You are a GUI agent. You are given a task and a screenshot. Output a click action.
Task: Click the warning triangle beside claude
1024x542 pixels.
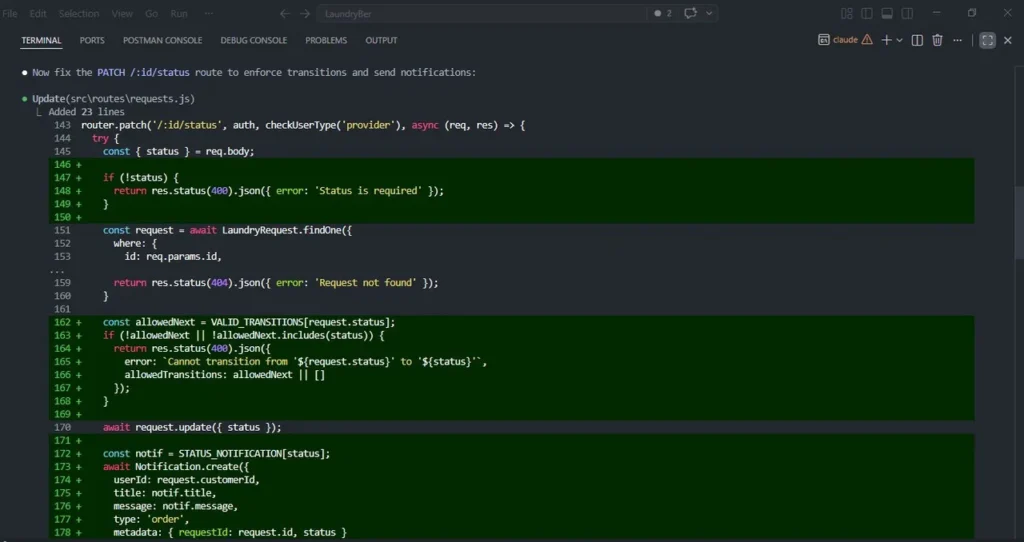(x=867, y=40)
